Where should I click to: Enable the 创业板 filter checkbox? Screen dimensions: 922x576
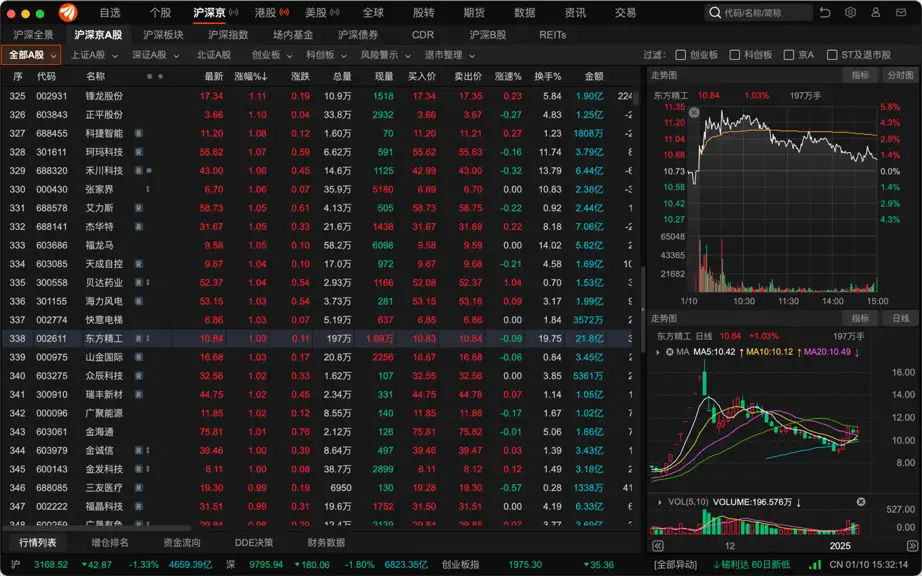680,55
